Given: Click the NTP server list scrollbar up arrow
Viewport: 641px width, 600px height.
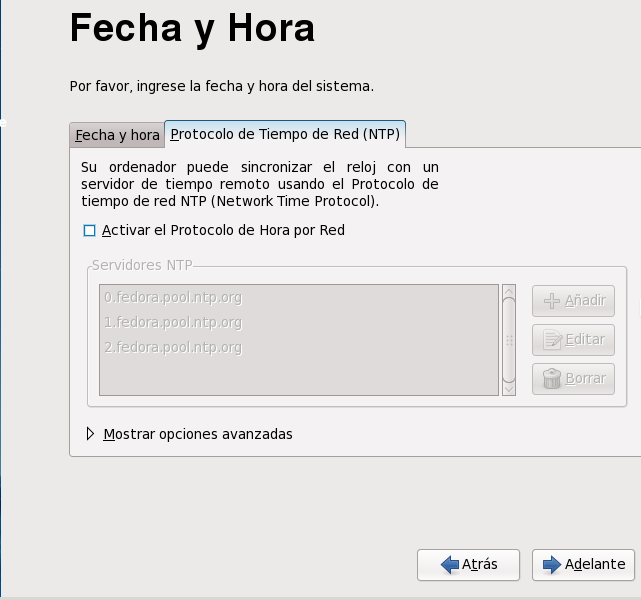Looking at the screenshot, I should click(509, 291).
